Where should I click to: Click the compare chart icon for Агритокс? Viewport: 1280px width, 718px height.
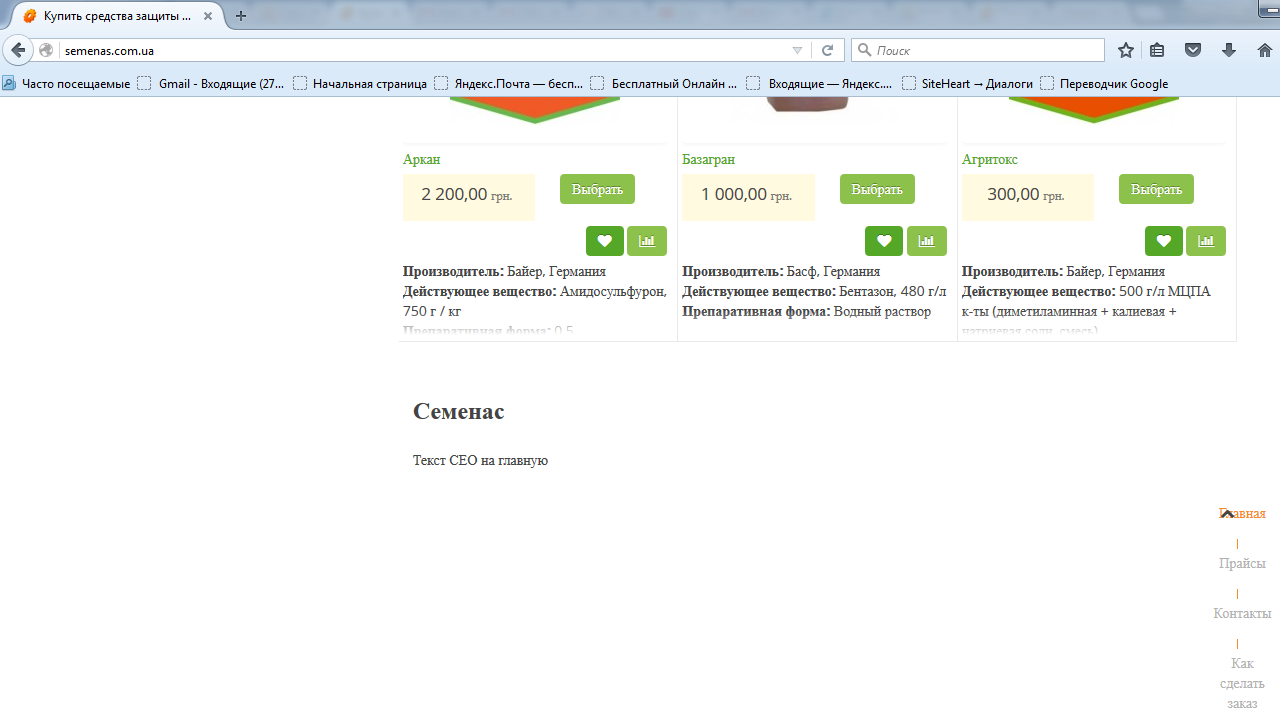click(x=1206, y=241)
